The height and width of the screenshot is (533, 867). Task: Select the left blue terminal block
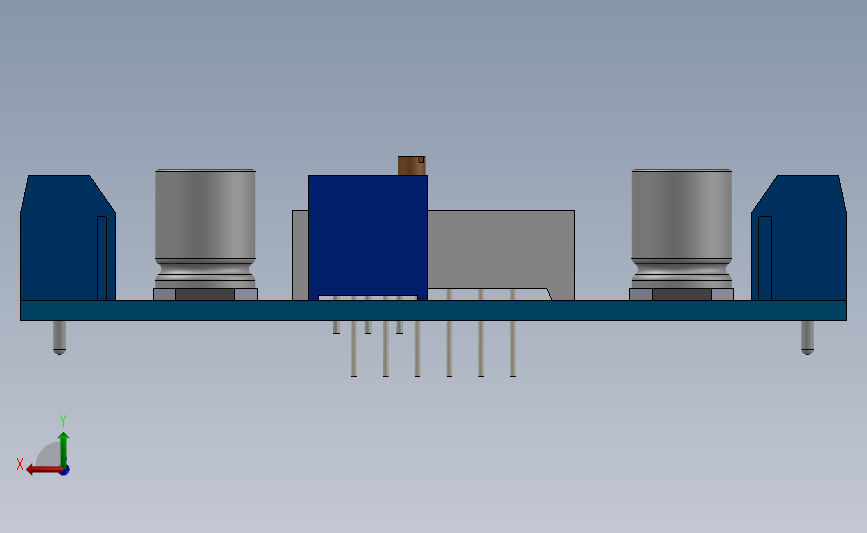tap(67, 238)
